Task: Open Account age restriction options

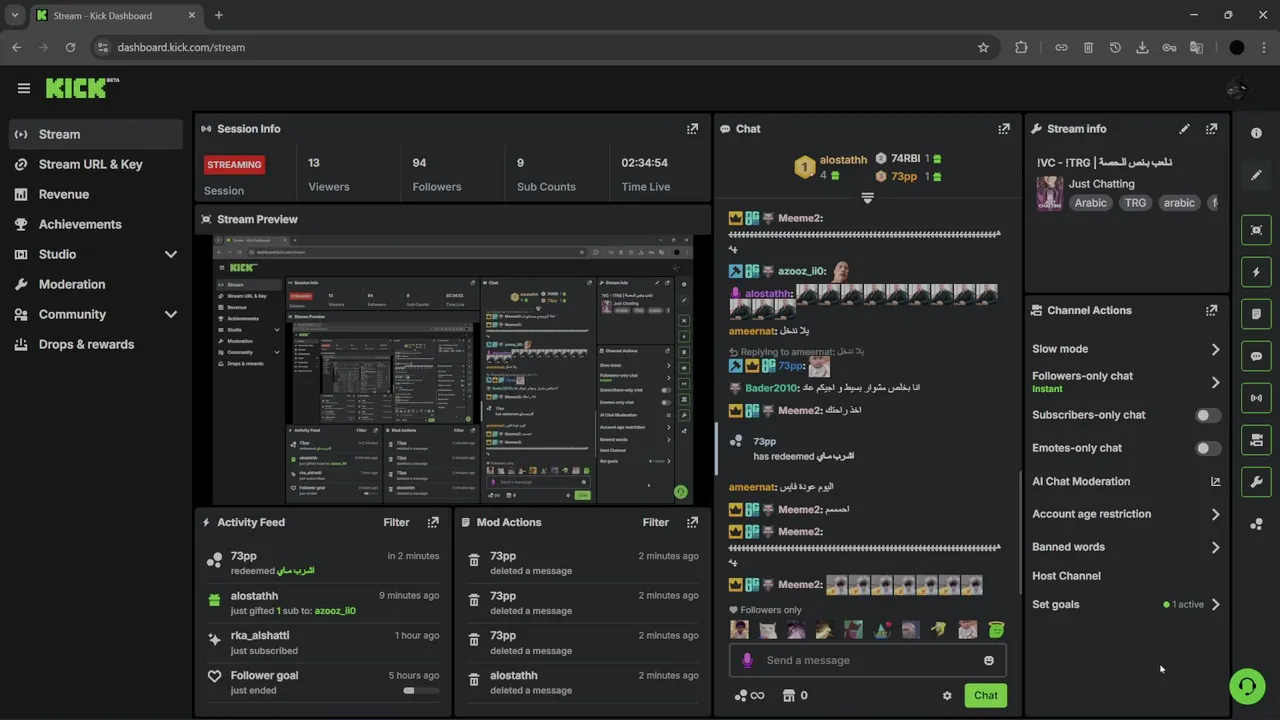Action: [x=1126, y=514]
